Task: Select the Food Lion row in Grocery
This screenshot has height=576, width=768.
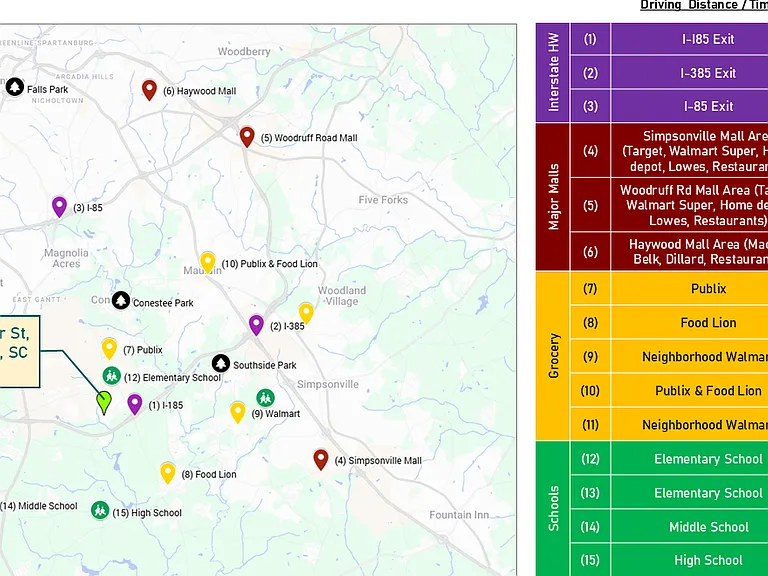Action: (670, 323)
